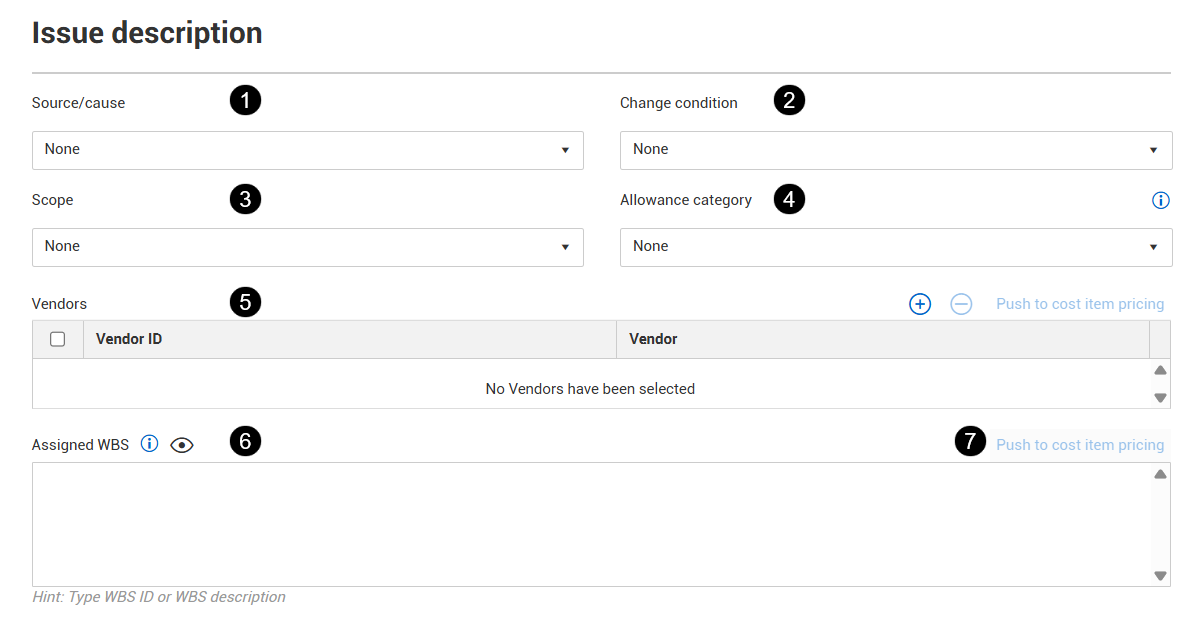Click the Vendor ID column header
Image resolution: width=1197 pixels, height=620 pixels.
tap(129, 339)
